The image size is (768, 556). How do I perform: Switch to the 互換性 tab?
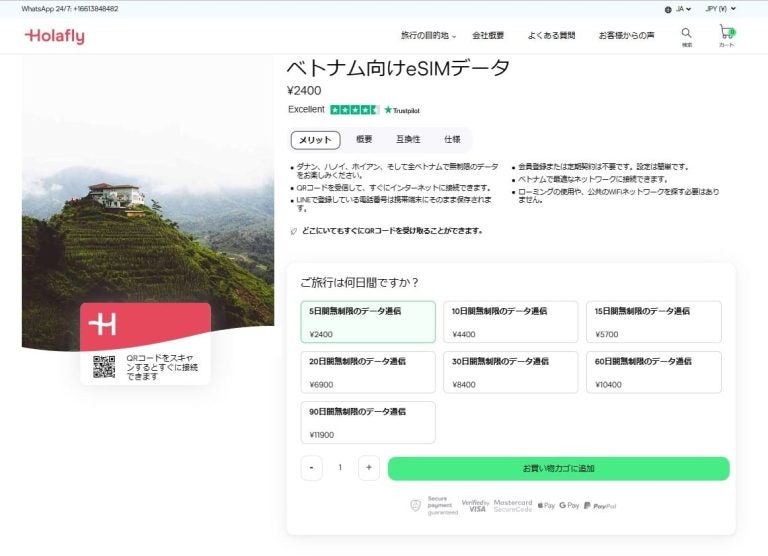tap(408, 140)
